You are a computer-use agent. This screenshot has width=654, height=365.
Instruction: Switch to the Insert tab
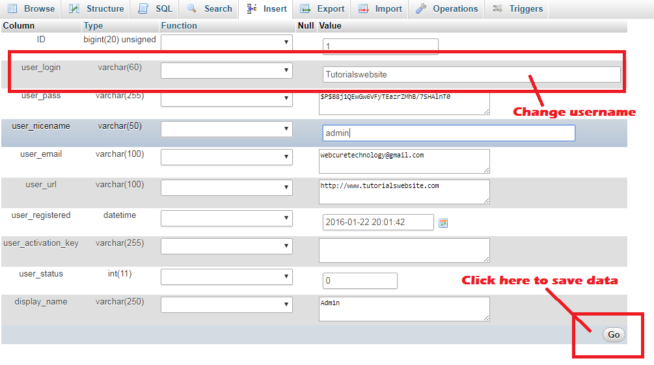(267, 9)
